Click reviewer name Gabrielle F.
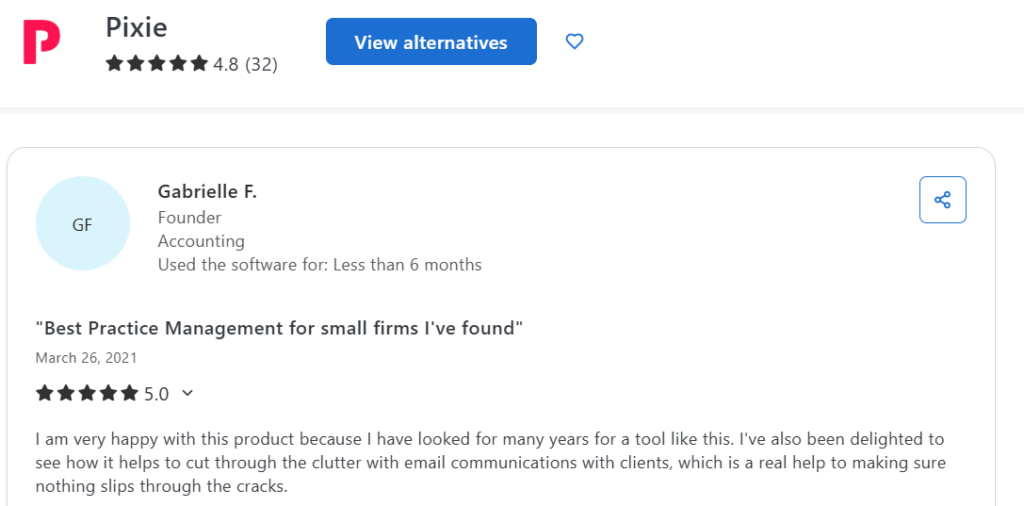 [207, 192]
